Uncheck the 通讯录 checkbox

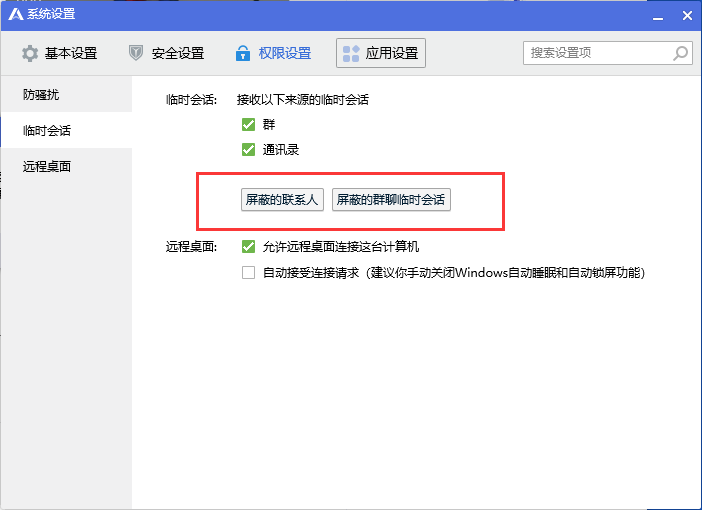tap(248, 150)
